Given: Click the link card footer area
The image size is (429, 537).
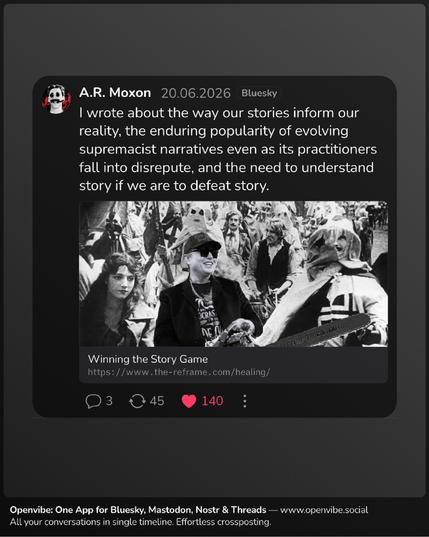Looking at the screenshot, I should [x=234, y=365].
